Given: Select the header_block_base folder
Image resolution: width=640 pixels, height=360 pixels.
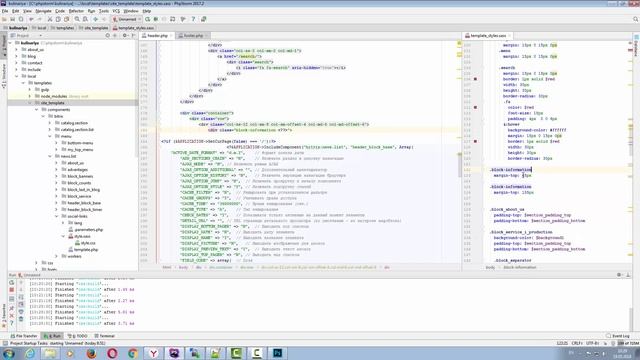Looking at the screenshot, I should [84, 203].
